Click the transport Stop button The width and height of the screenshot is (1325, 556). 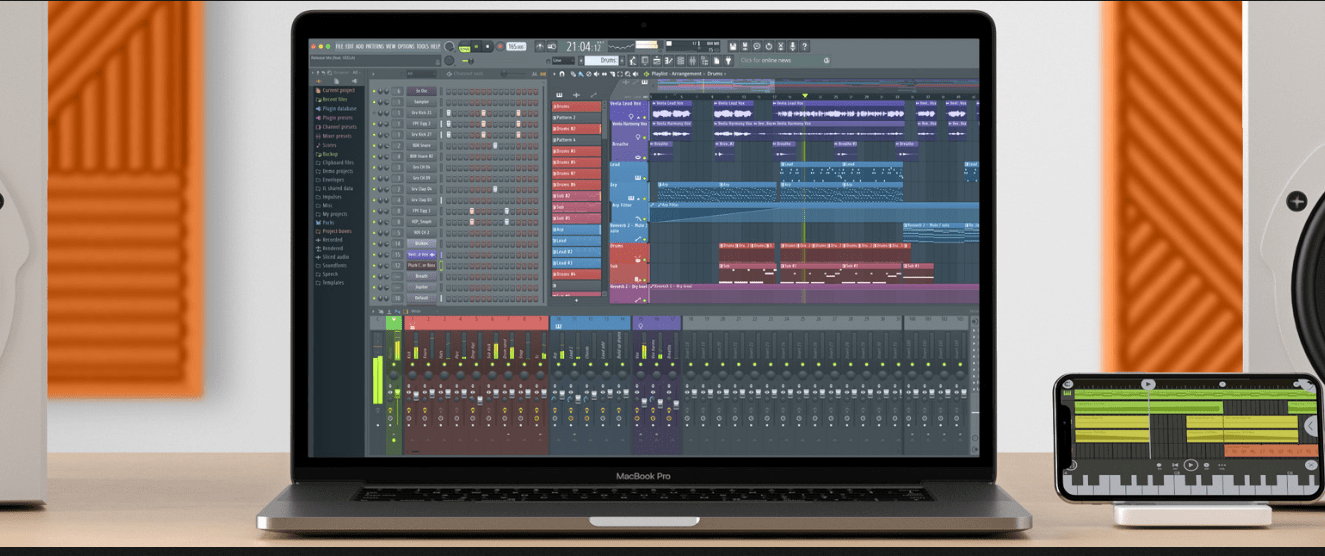(x=488, y=46)
